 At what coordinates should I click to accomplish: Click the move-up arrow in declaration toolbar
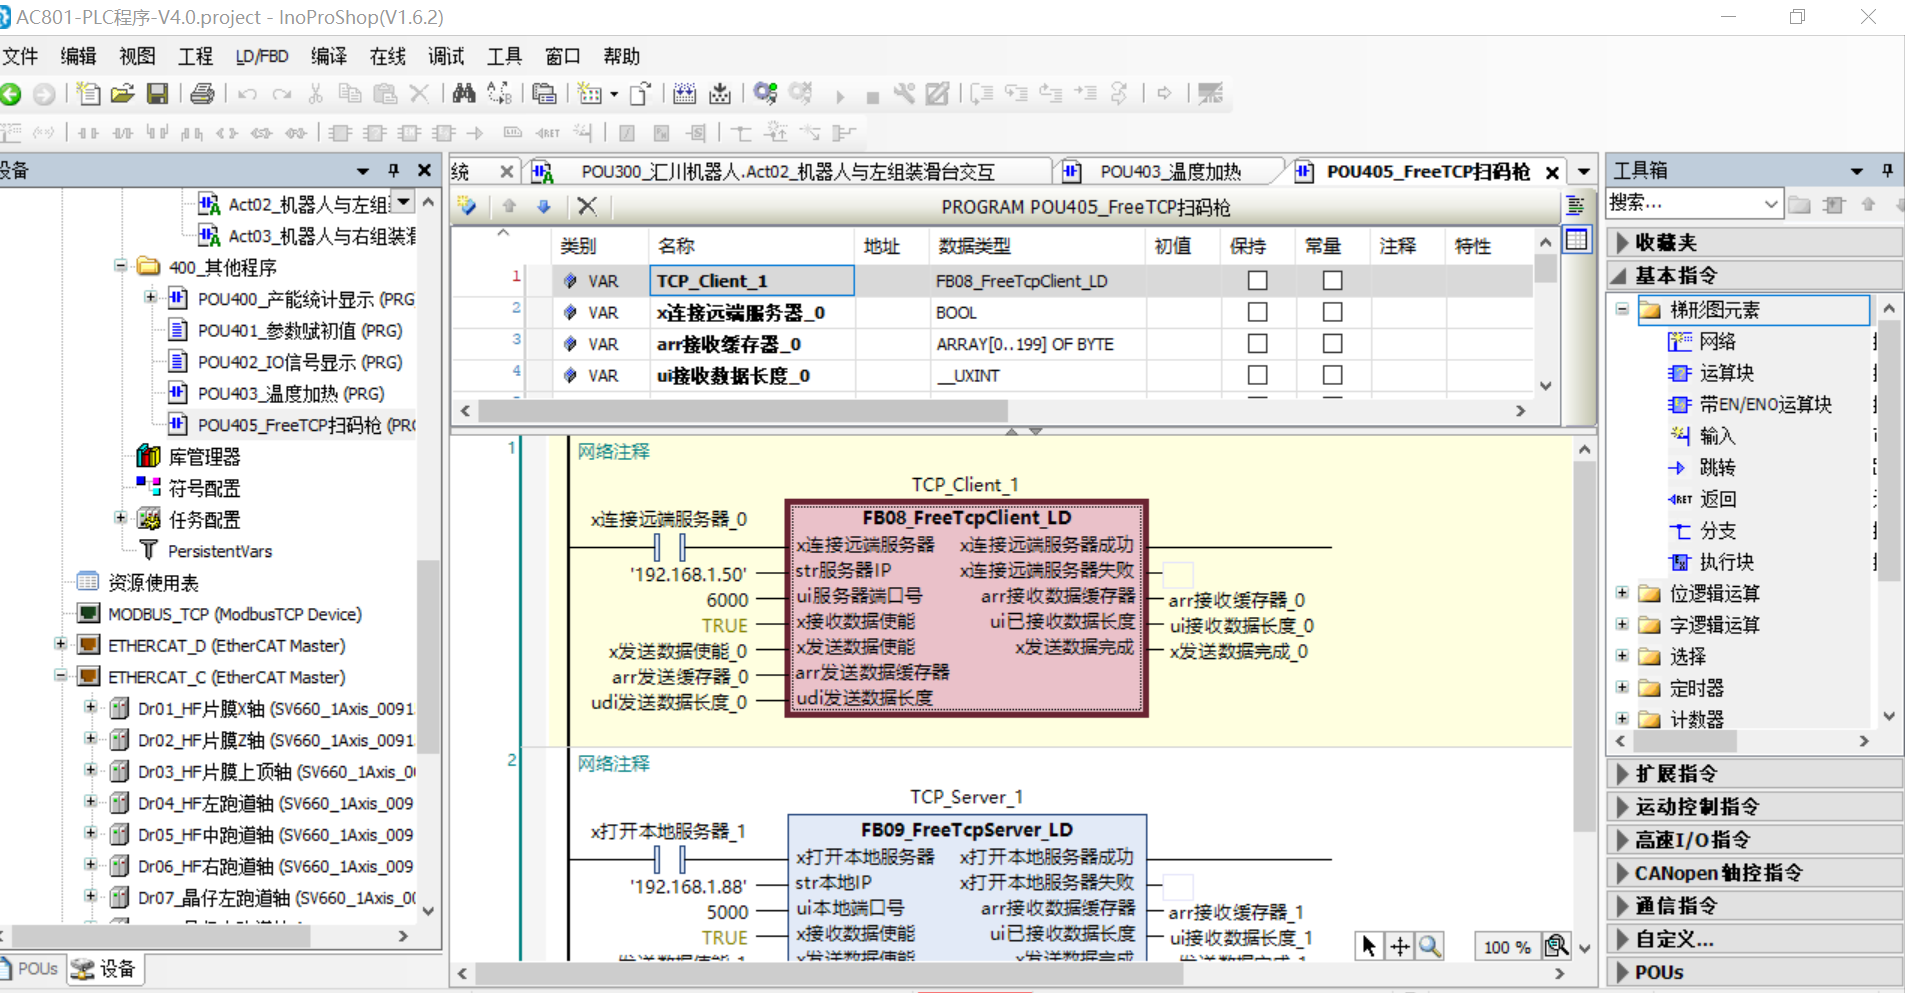coord(509,206)
